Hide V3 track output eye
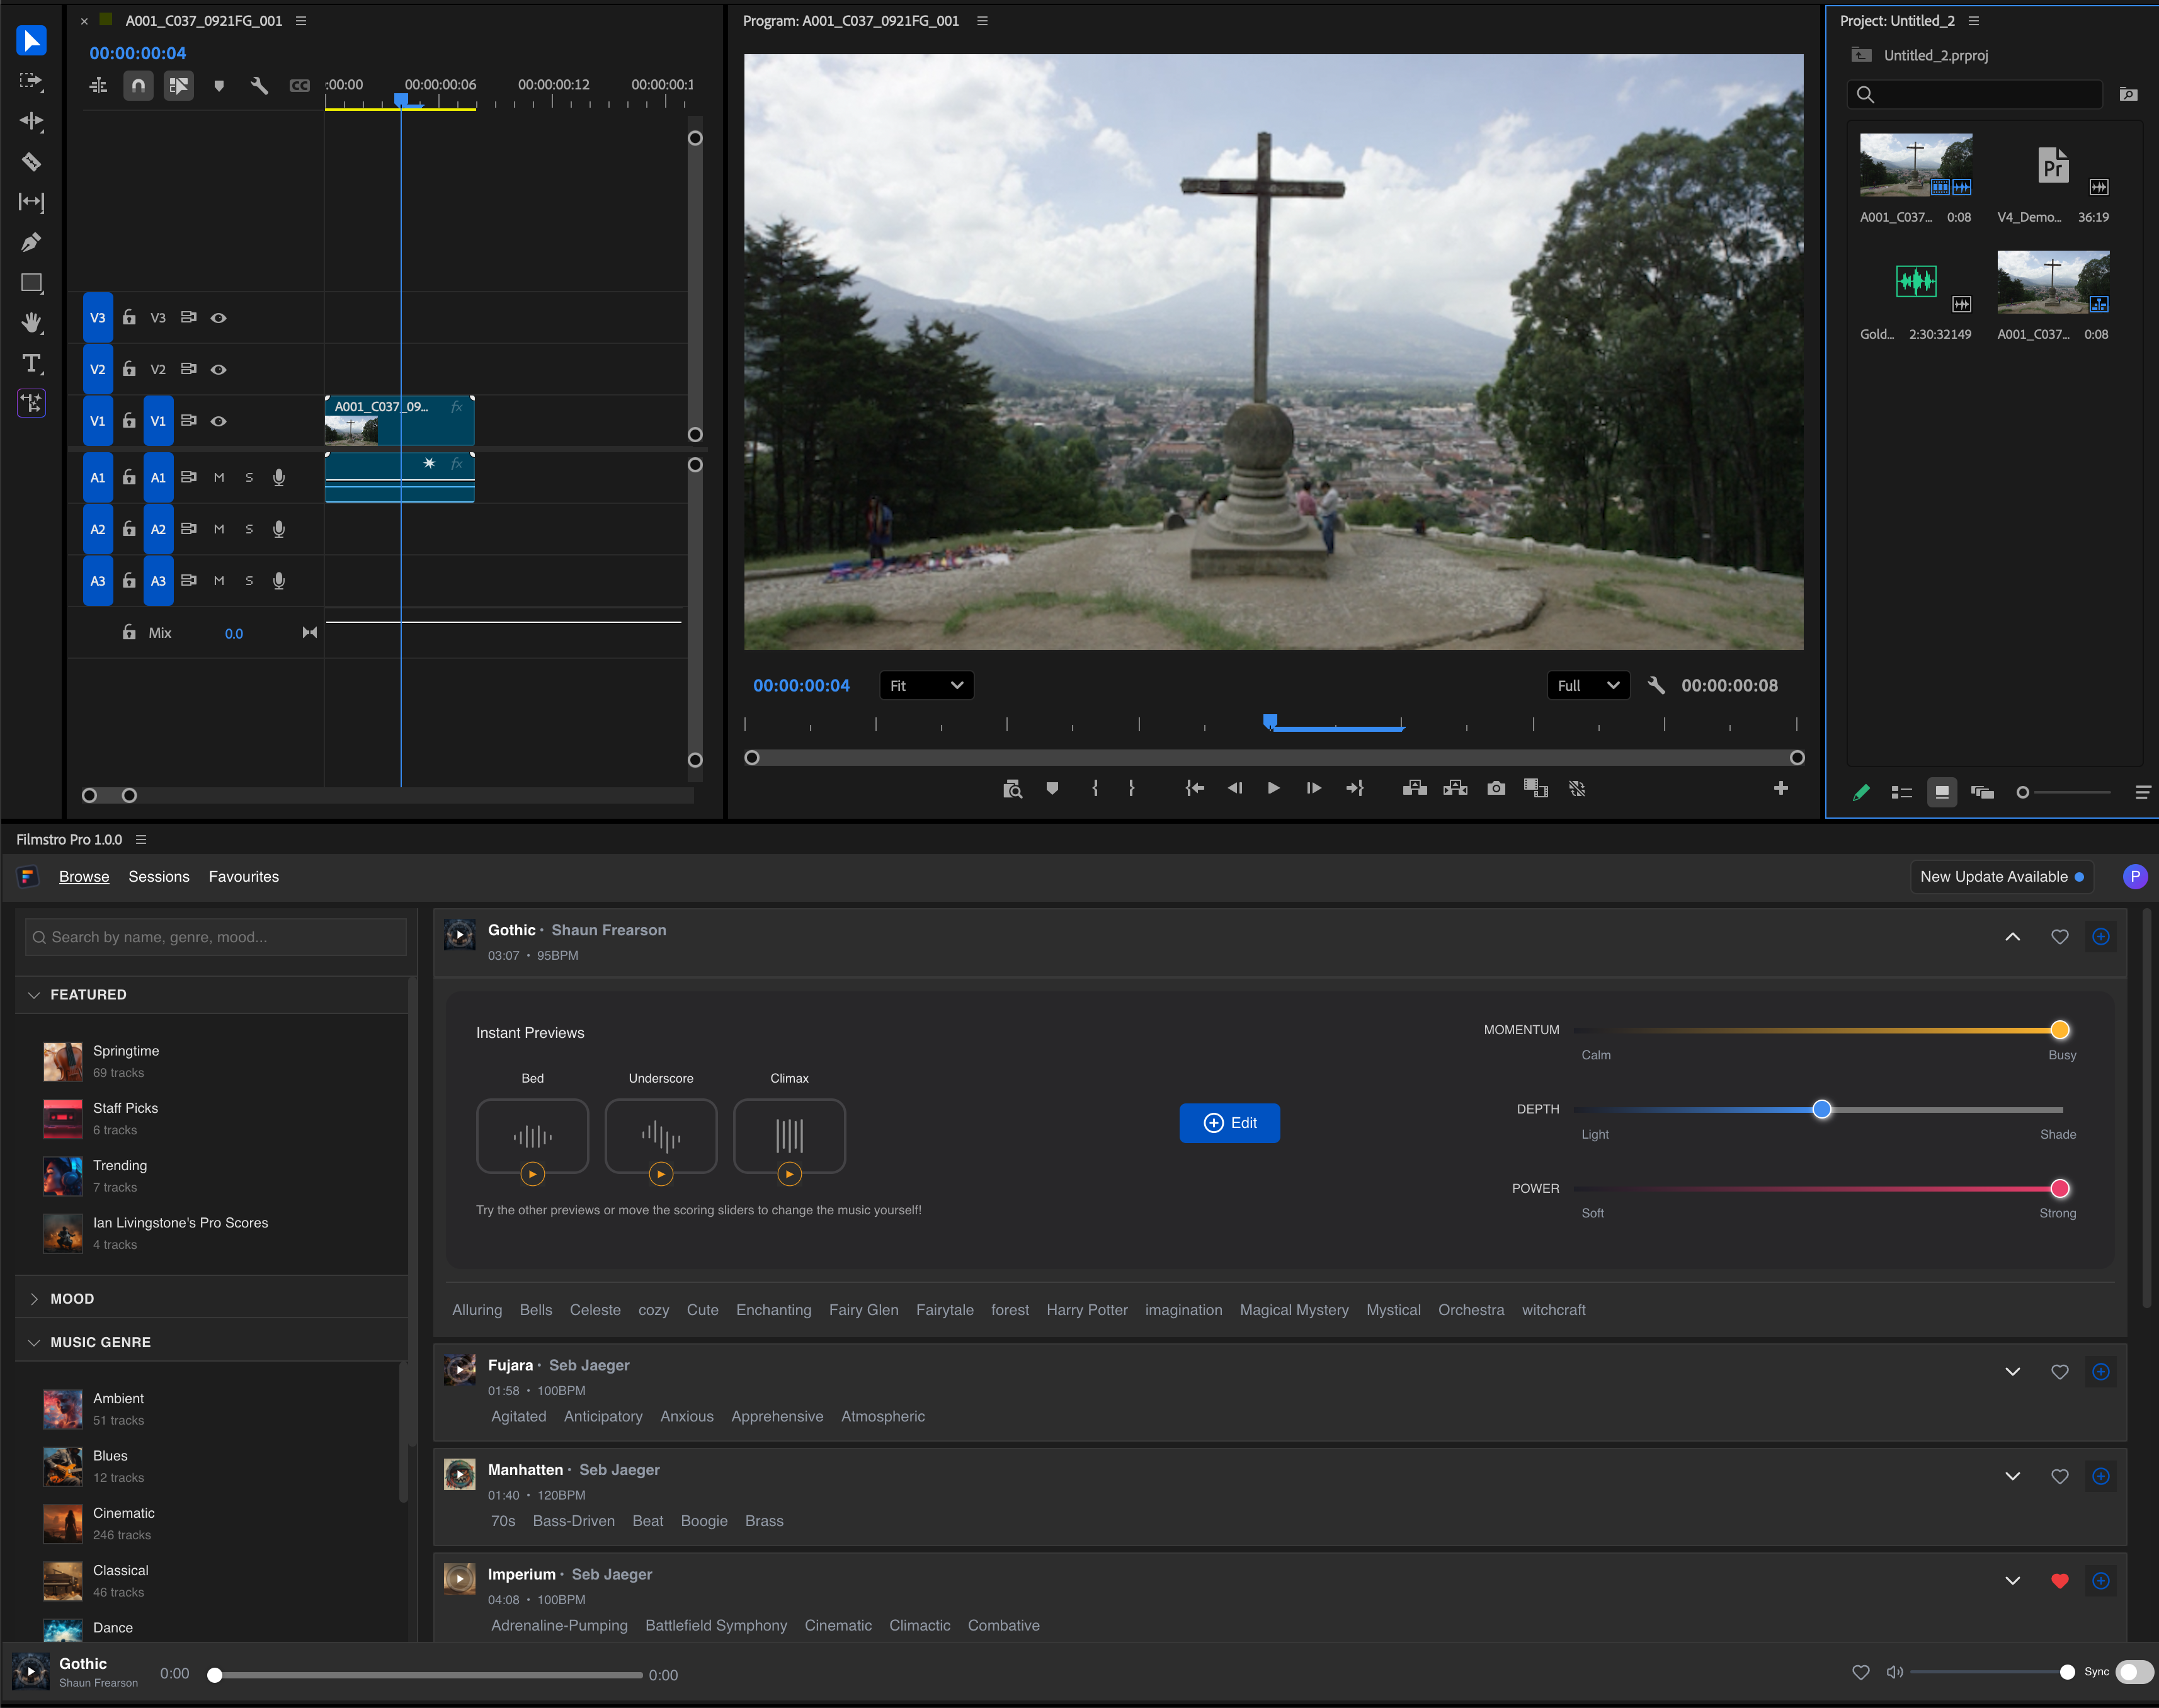The image size is (2159, 1708). pyautogui.click(x=218, y=318)
